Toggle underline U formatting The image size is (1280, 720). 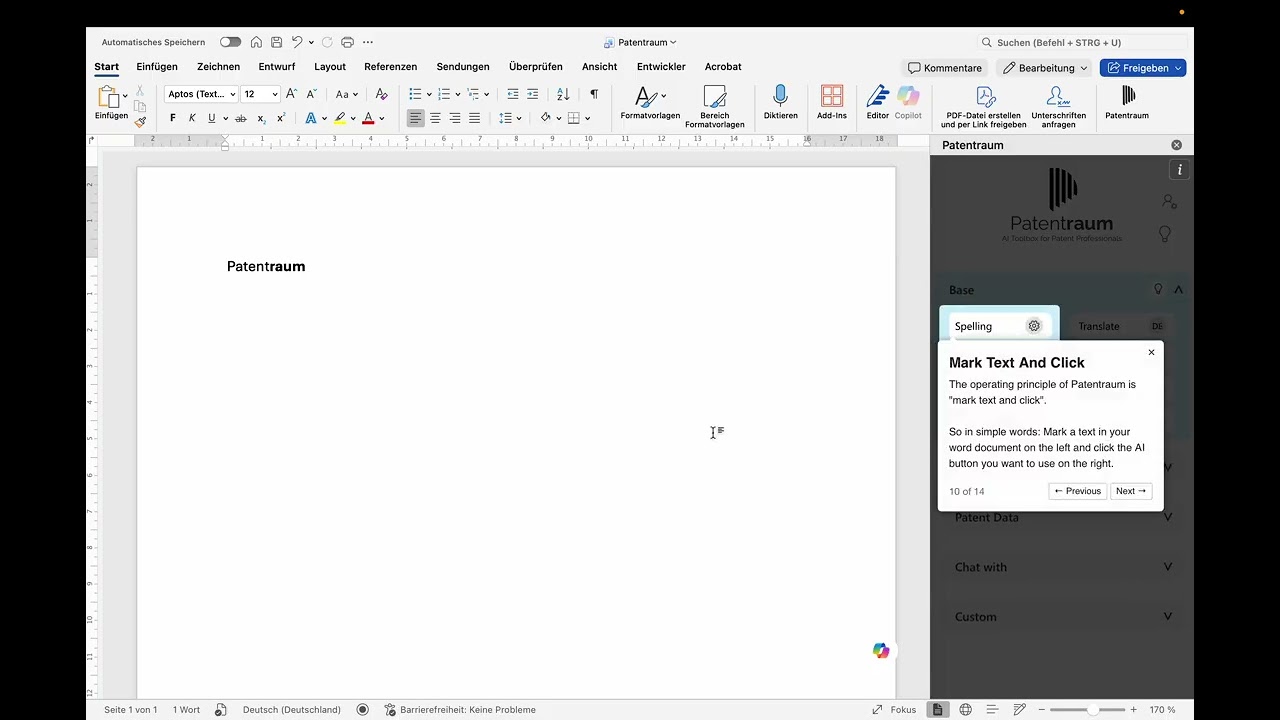pyautogui.click(x=211, y=118)
